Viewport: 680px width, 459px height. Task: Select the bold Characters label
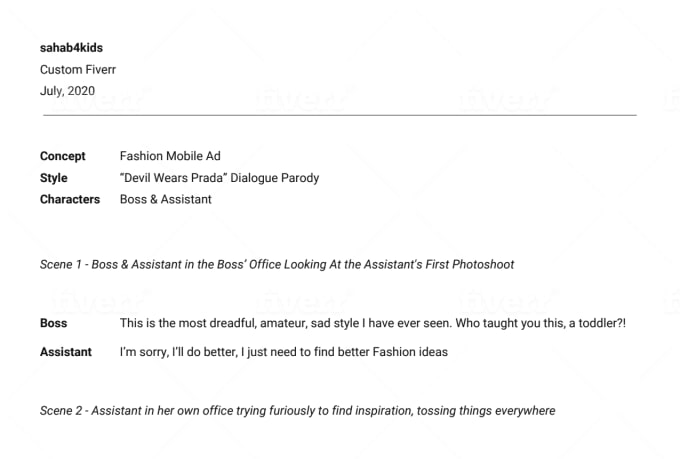point(70,199)
